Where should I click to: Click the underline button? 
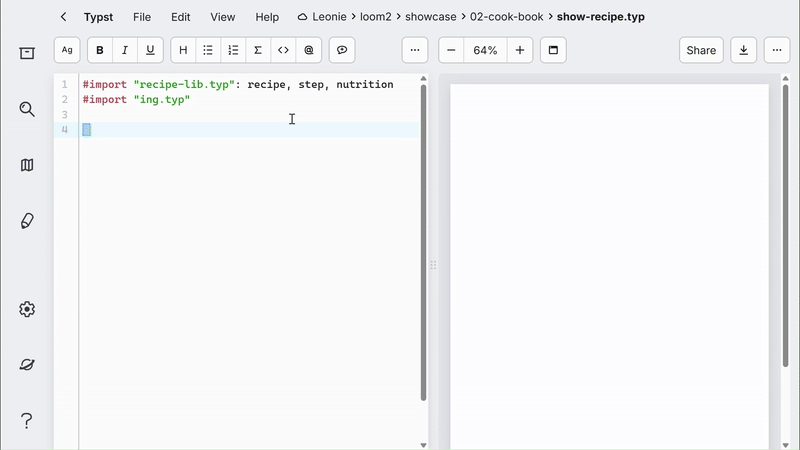(x=150, y=50)
